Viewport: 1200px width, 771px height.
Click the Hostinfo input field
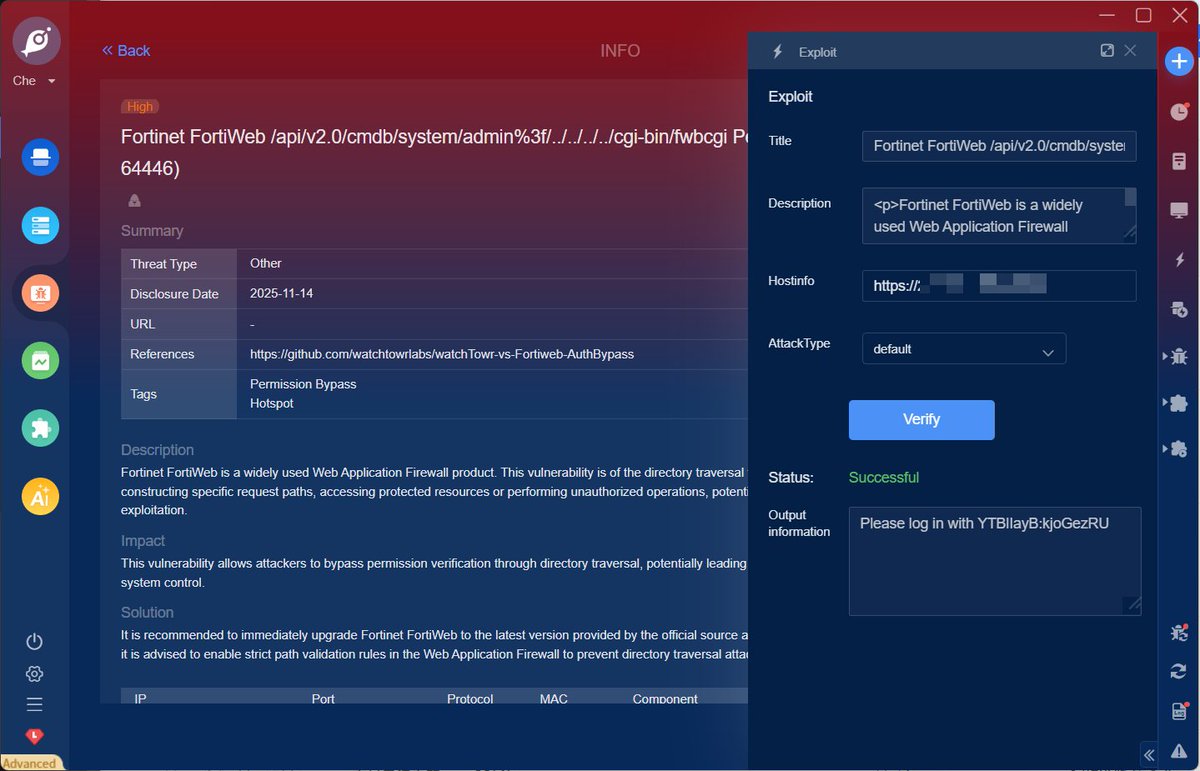[999, 286]
